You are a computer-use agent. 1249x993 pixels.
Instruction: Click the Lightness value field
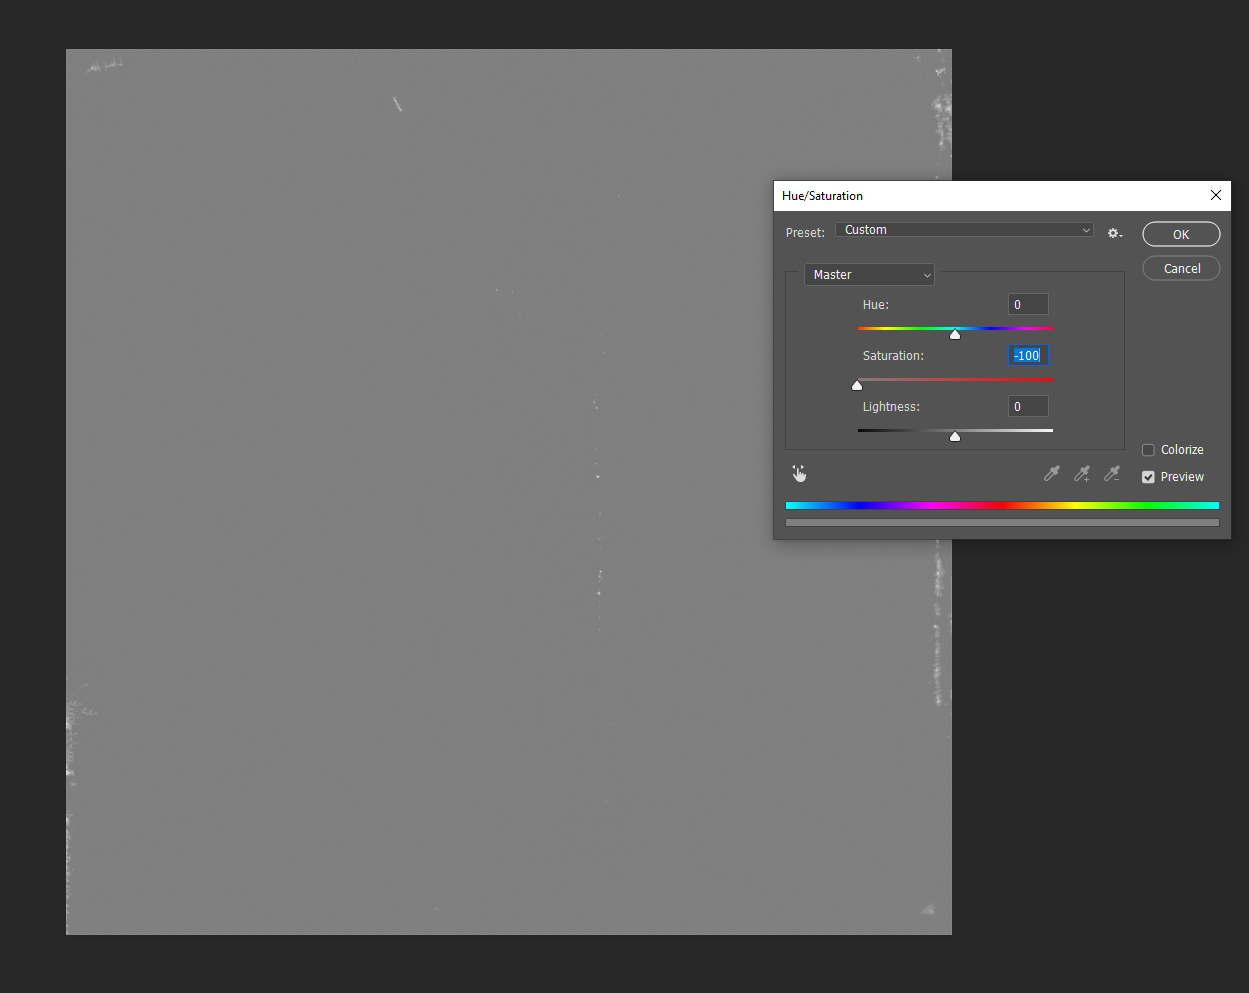[1028, 406]
